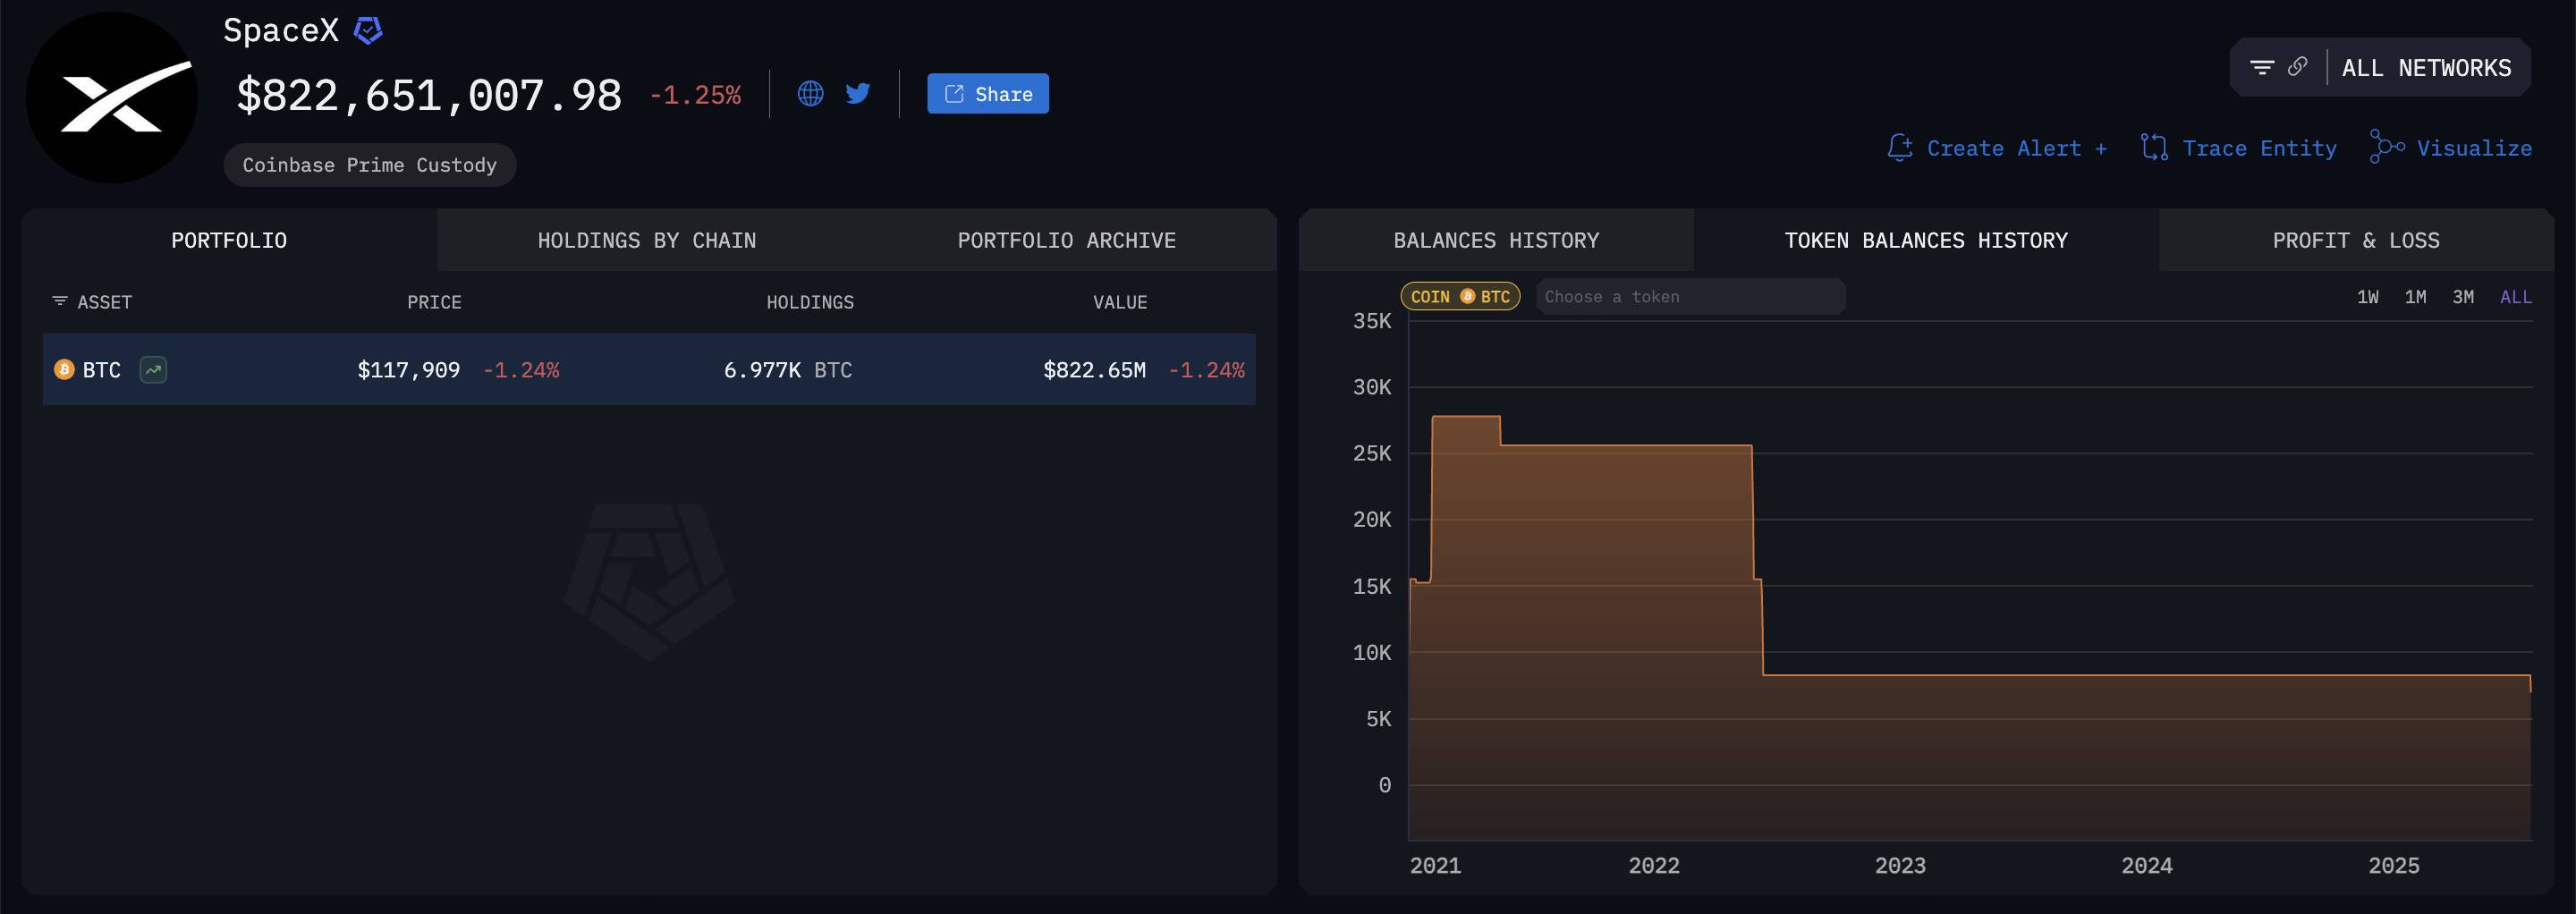Open the BALANCES HISTORY tab
Image resolution: width=2576 pixels, height=914 pixels.
click(1496, 240)
